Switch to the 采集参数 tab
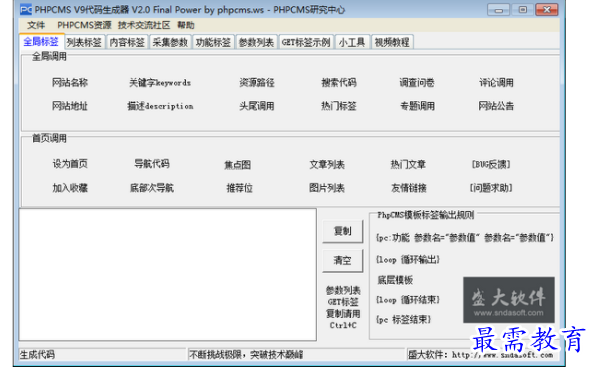This screenshot has width=594, height=371. pos(170,42)
